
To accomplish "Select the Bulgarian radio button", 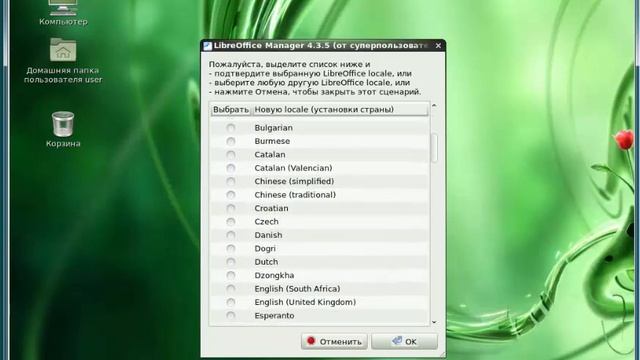I will click(231, 128).
